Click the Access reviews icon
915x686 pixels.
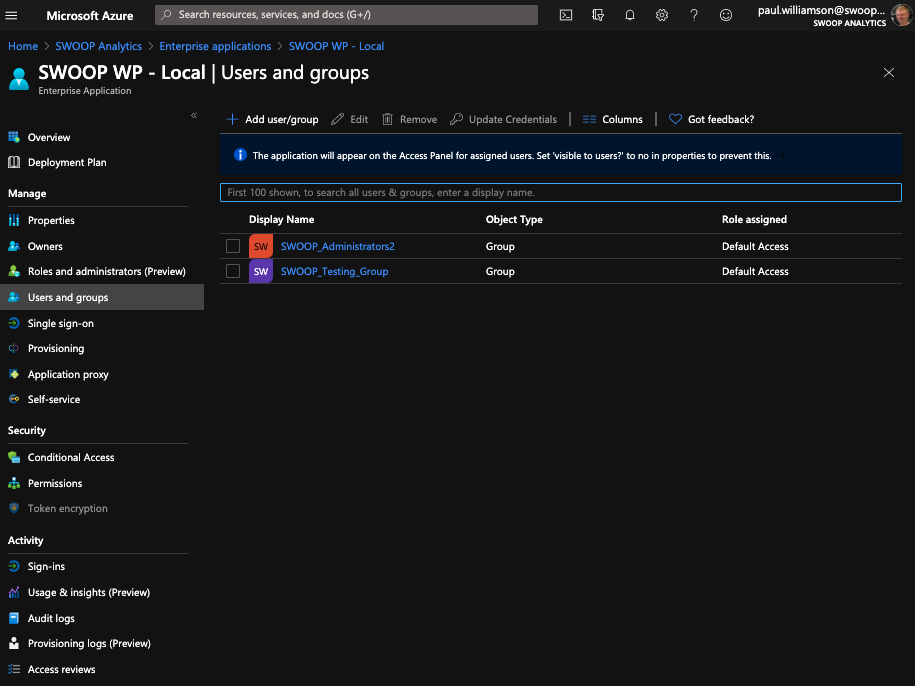pos(14,669)
